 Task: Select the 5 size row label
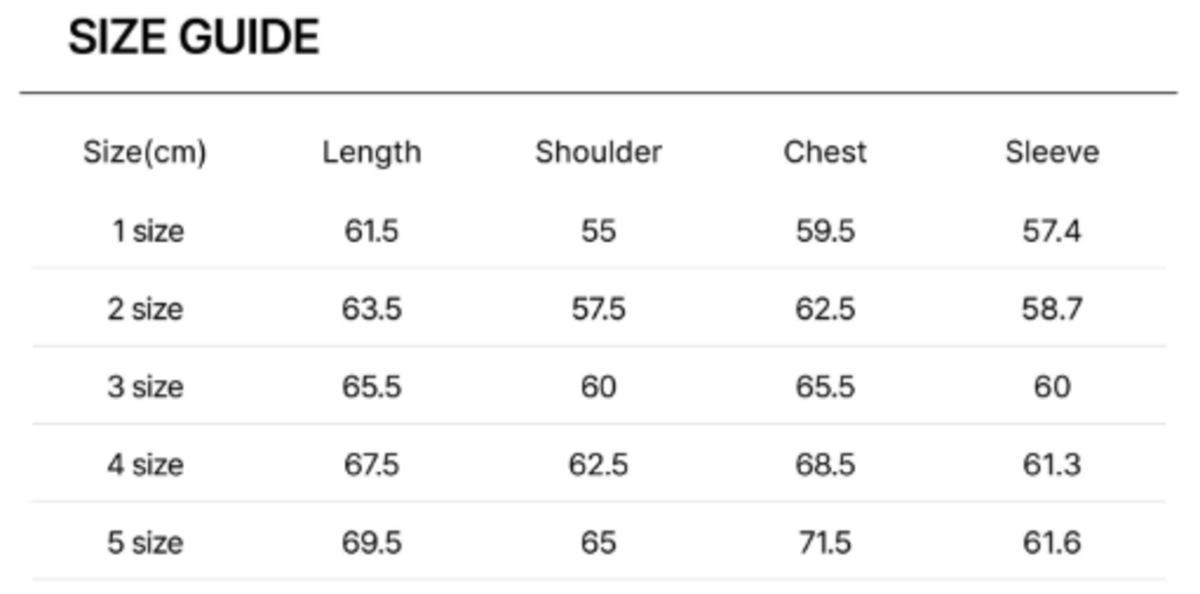tap(146, 543)
